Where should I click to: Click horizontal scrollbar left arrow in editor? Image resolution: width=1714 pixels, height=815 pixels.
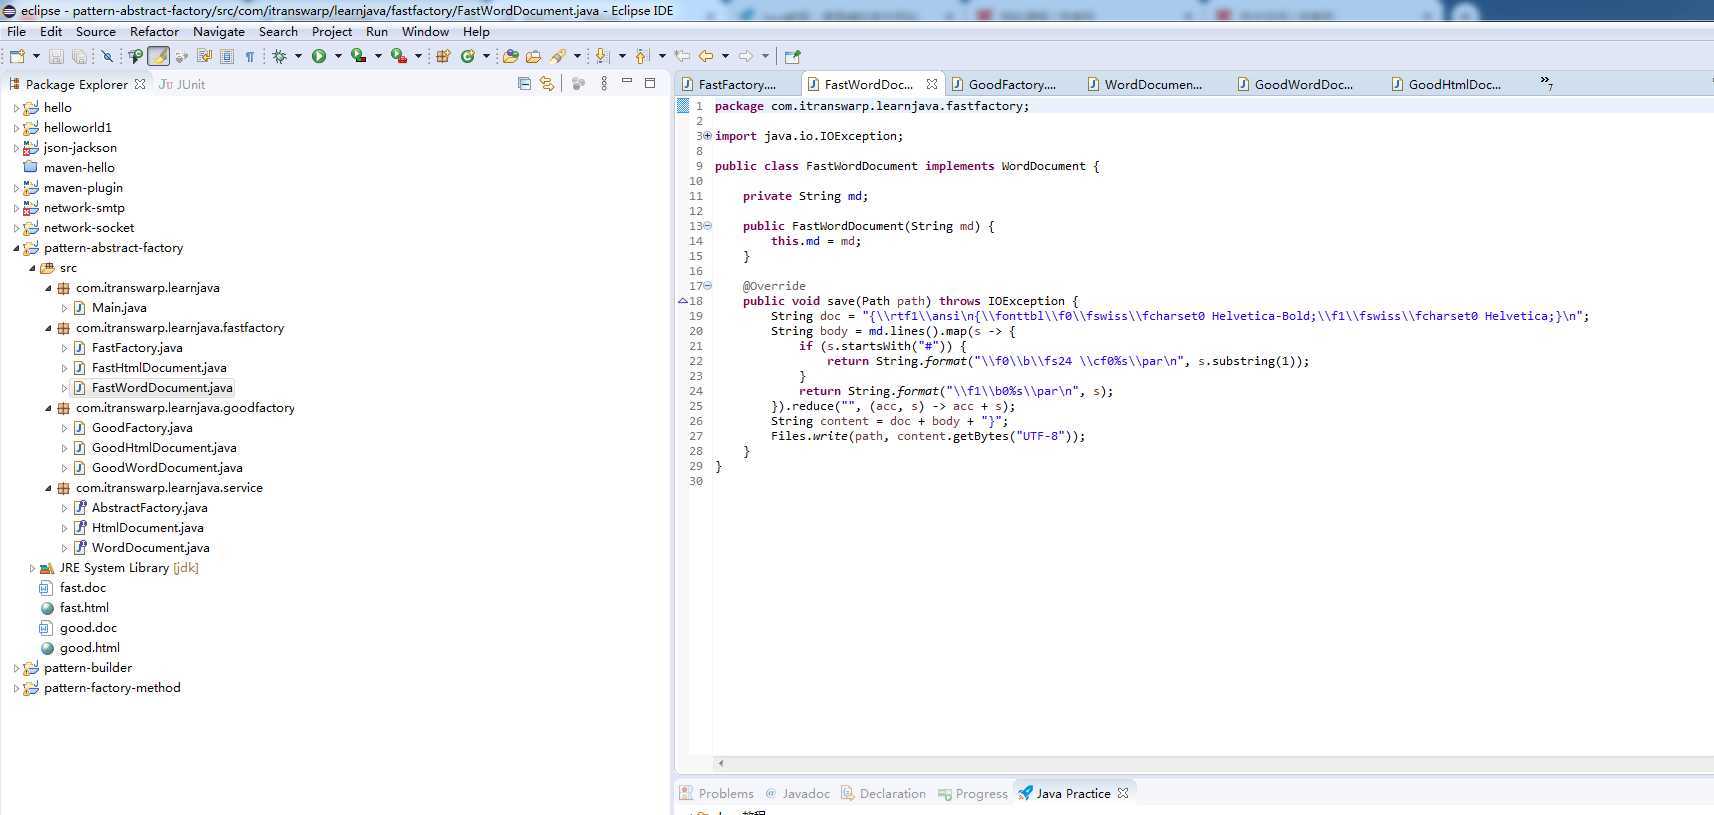pyautogui.click(x=720, y=763)
